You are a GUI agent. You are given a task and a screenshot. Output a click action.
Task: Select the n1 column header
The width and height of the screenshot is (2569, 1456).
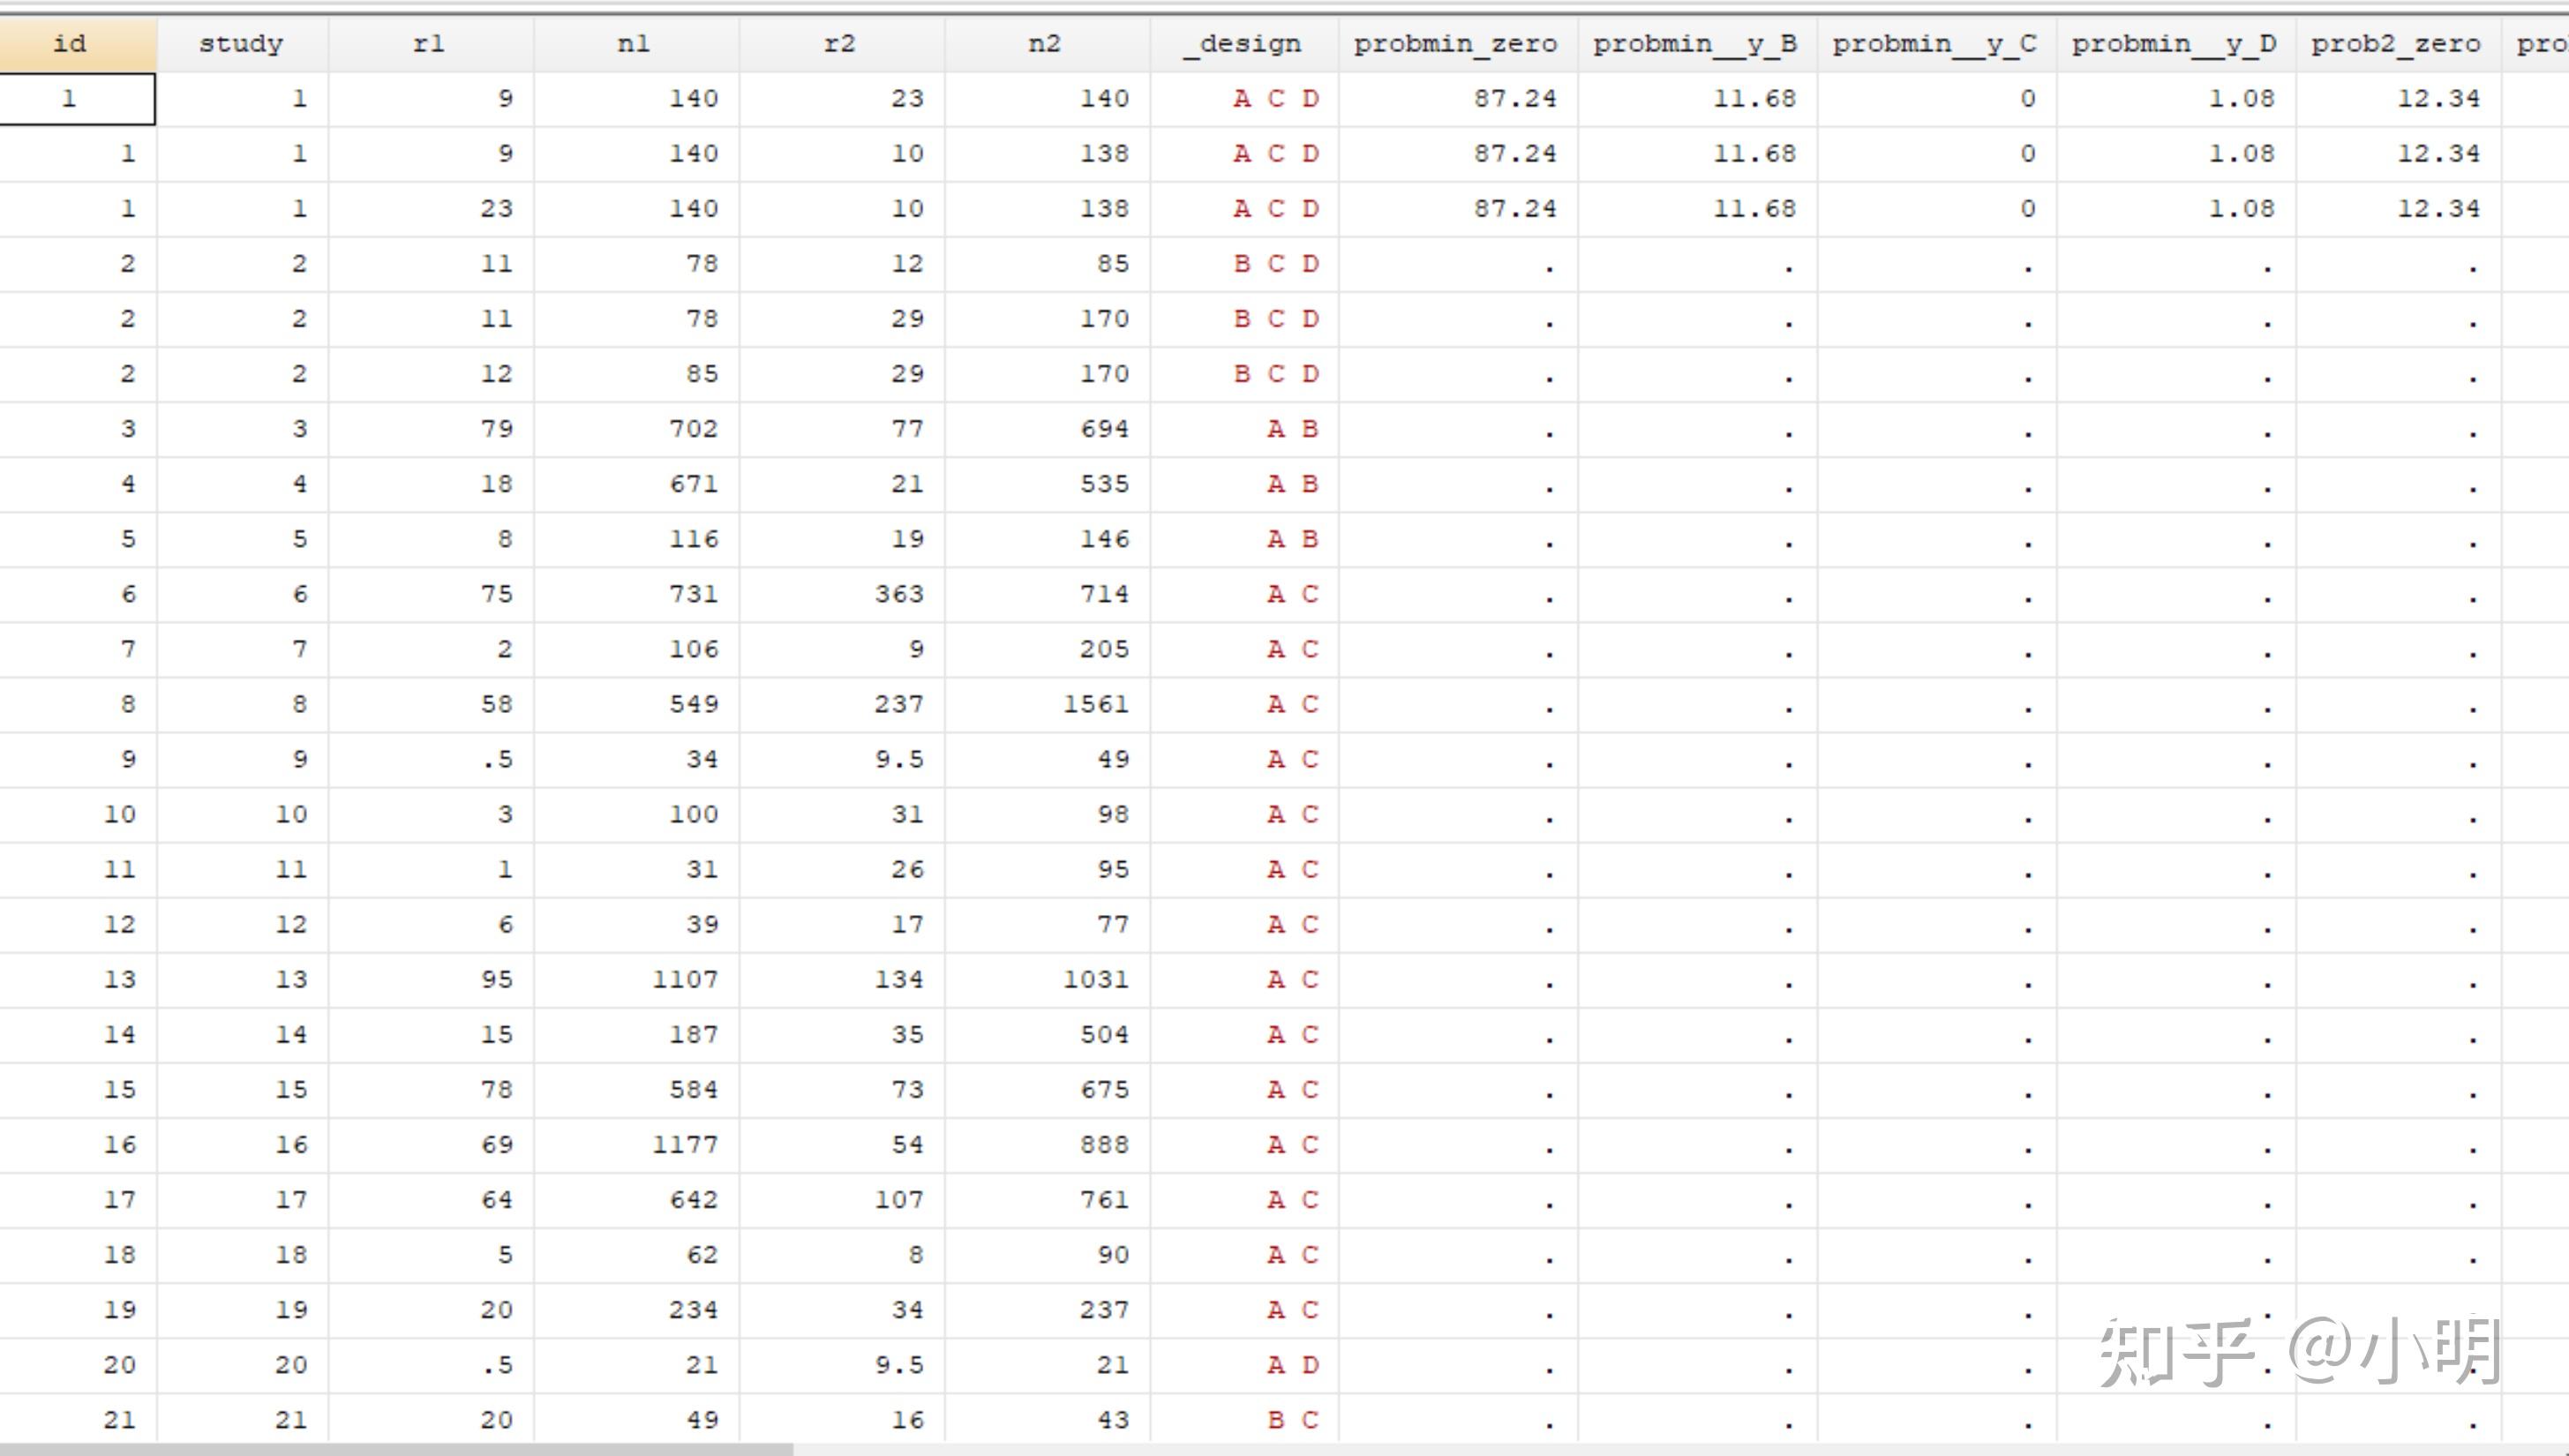pyautogui.click(x=635, y=44)
